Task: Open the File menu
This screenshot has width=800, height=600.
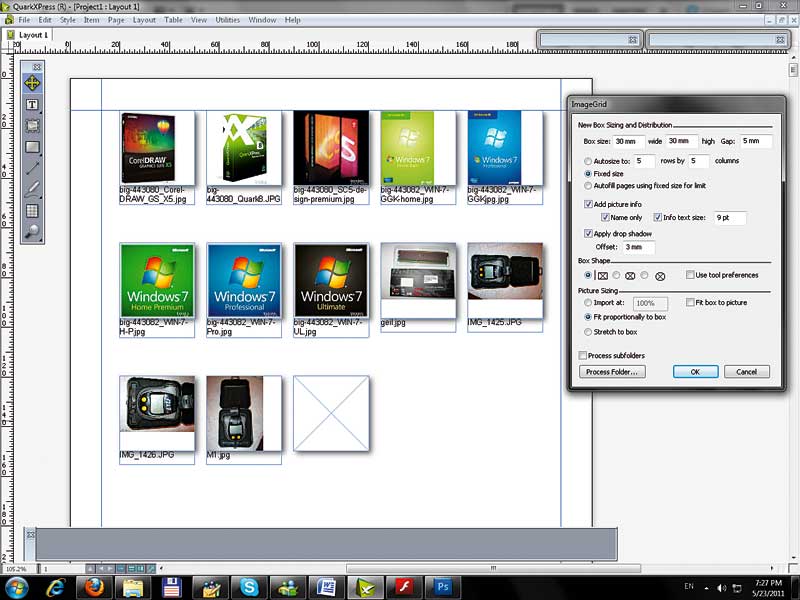Action: coord(24,20)
